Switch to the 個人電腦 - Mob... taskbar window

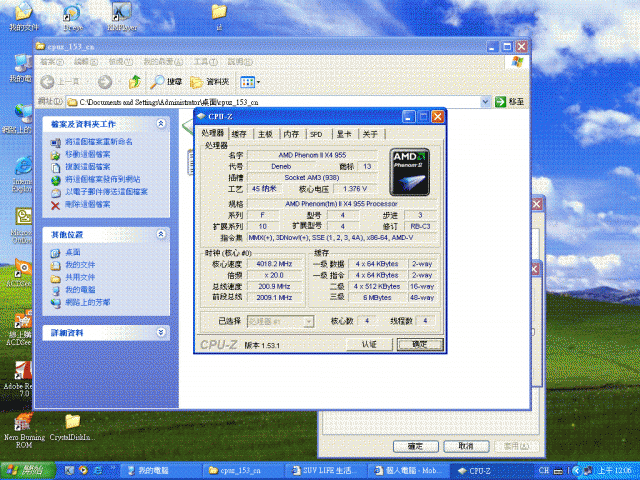tap(407, 471)
